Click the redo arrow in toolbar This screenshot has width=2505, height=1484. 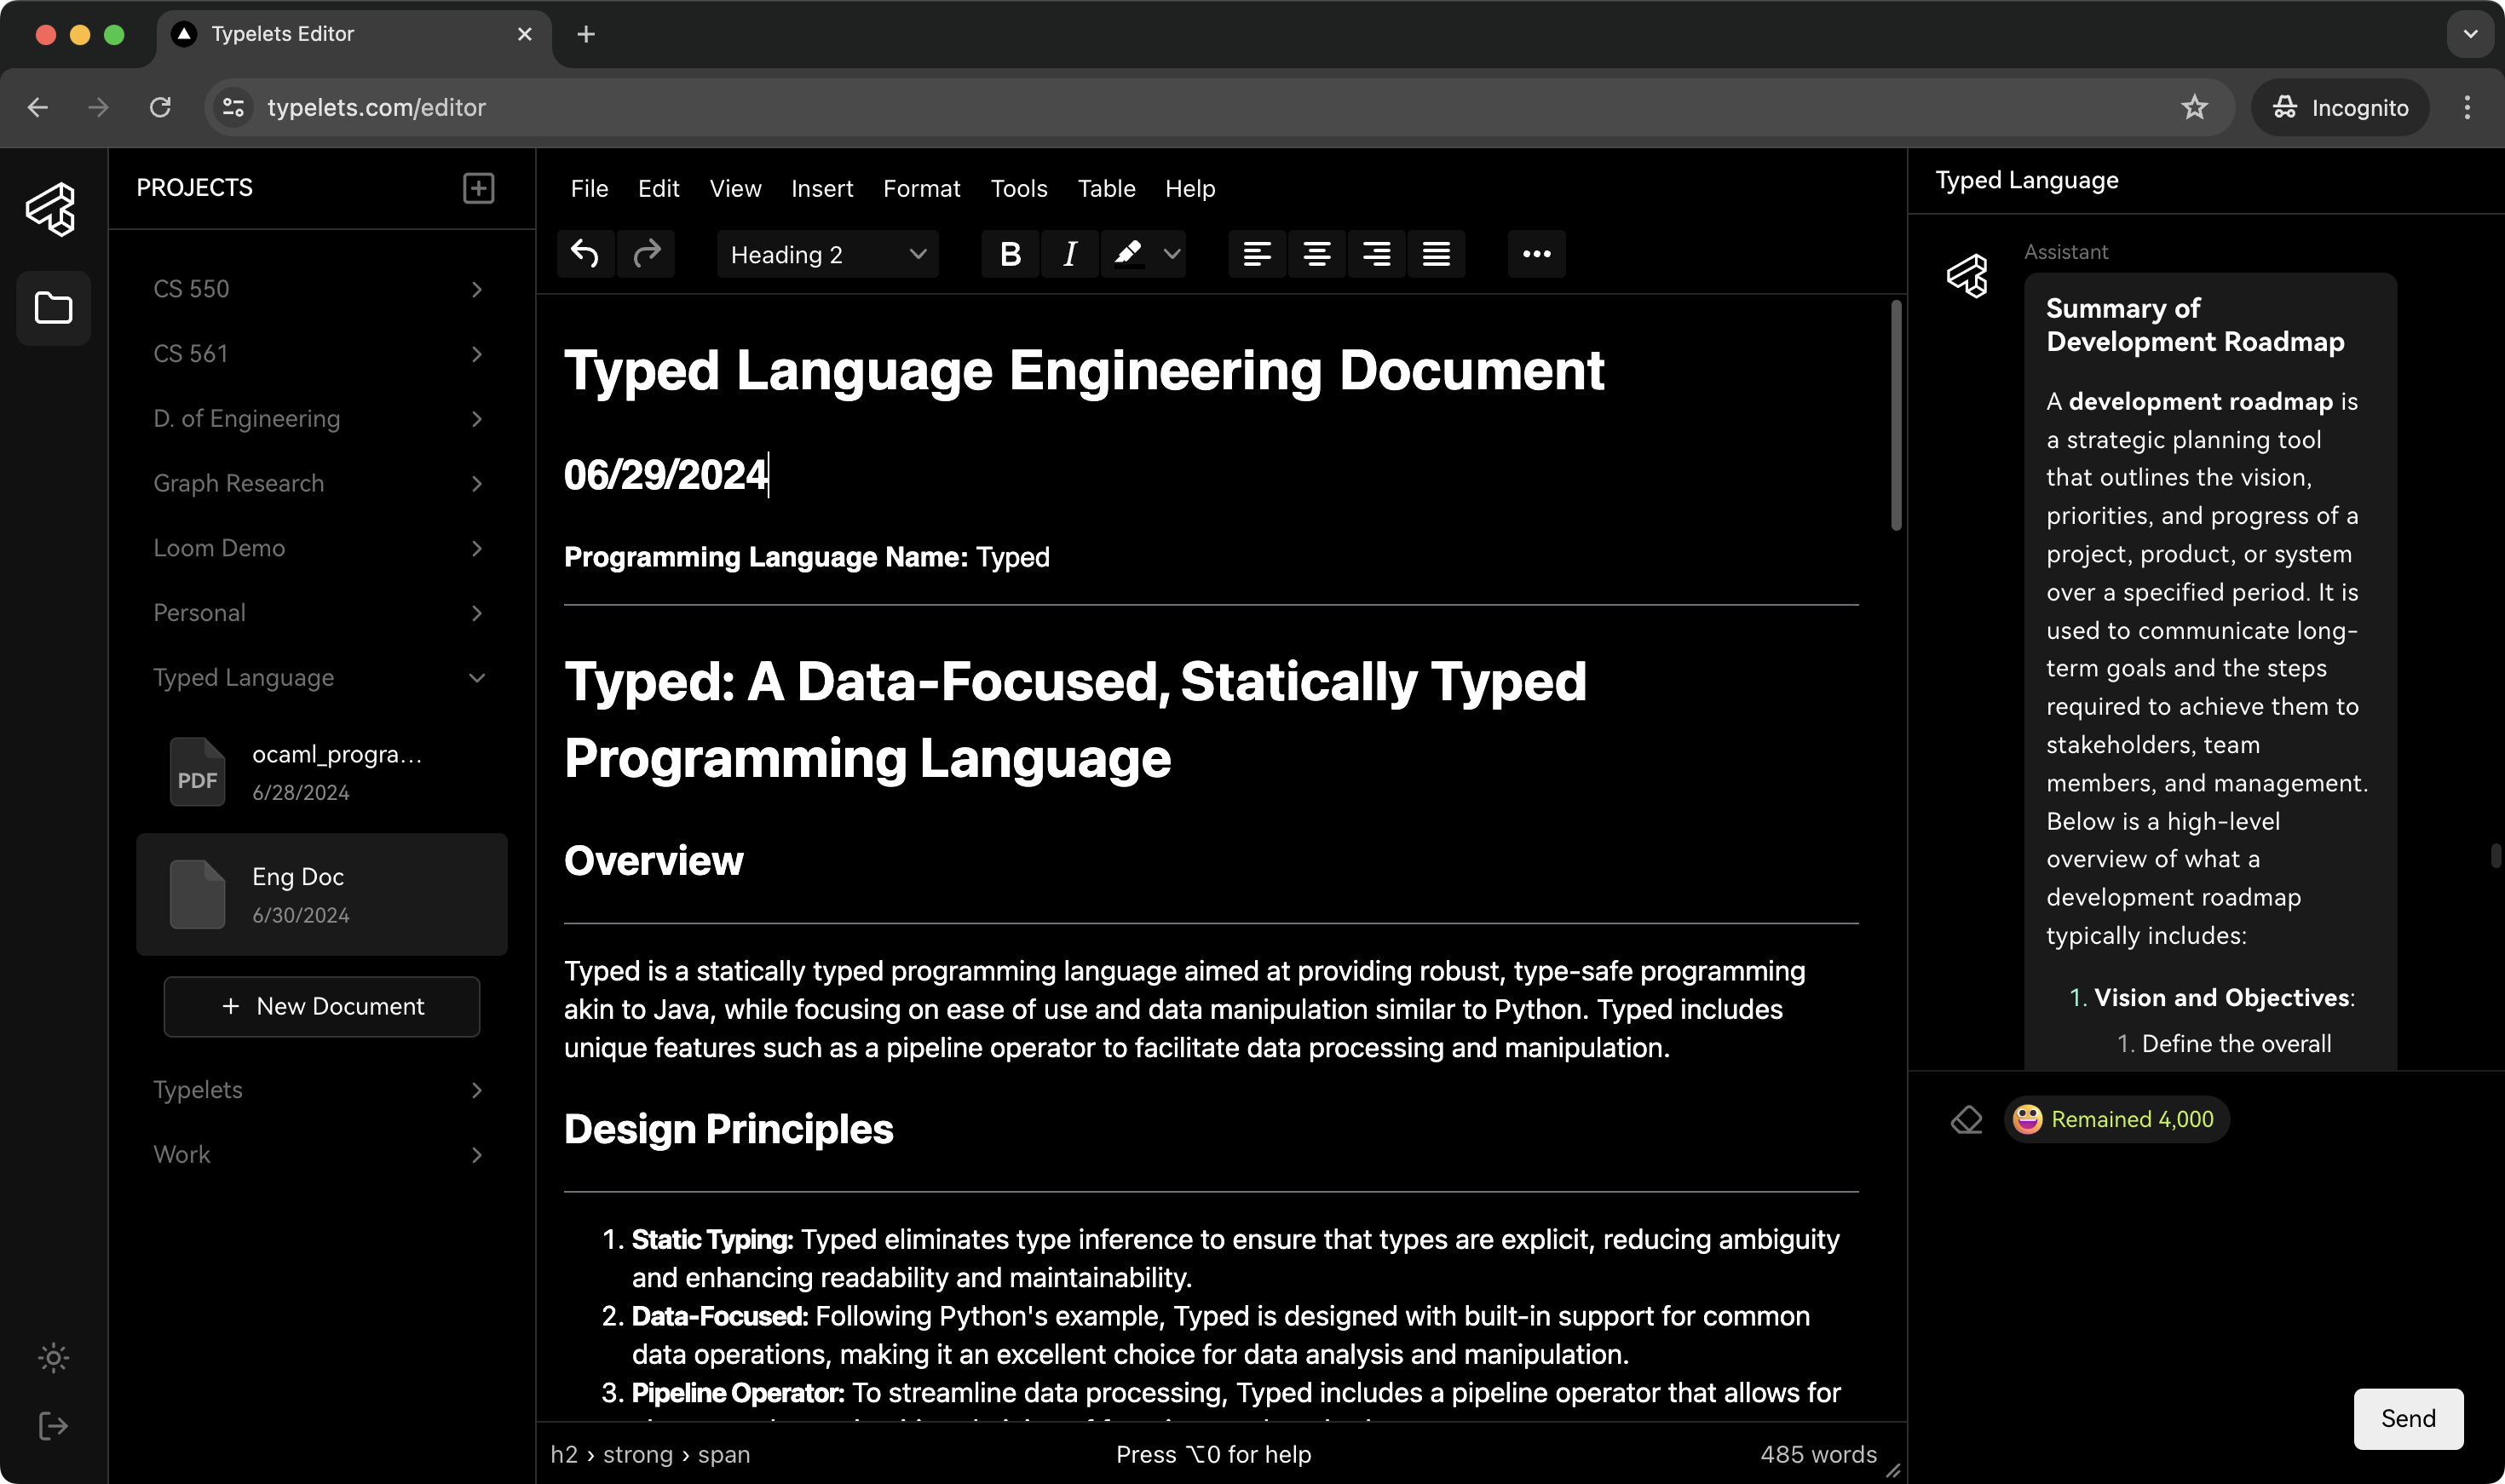(x=647, y=254)
